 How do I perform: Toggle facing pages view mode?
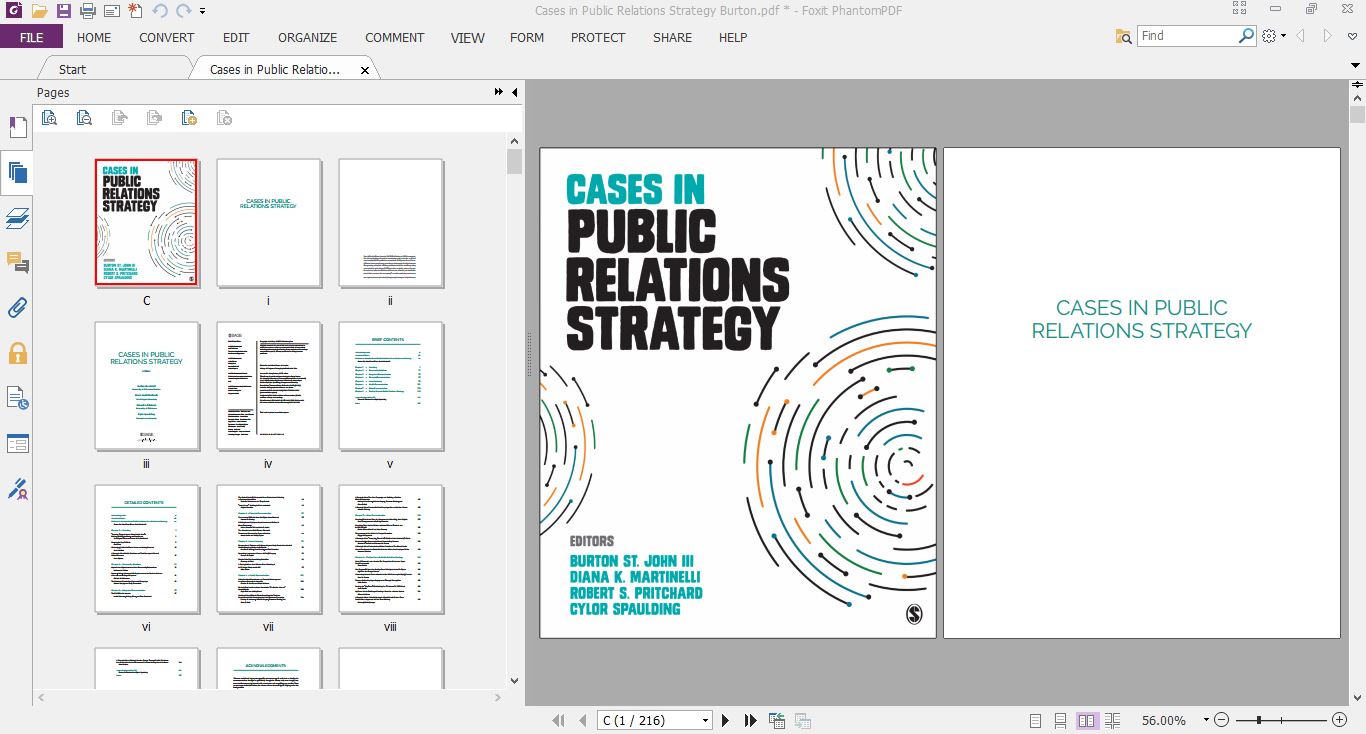(x=1086, y=720)
